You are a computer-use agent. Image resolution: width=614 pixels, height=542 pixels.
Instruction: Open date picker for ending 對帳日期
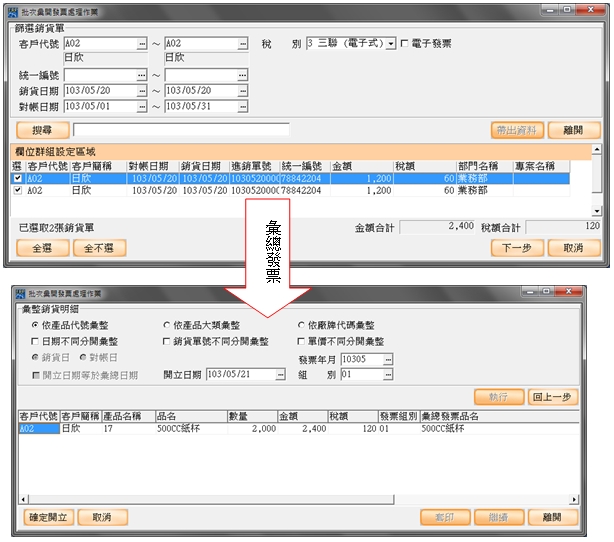242,107
